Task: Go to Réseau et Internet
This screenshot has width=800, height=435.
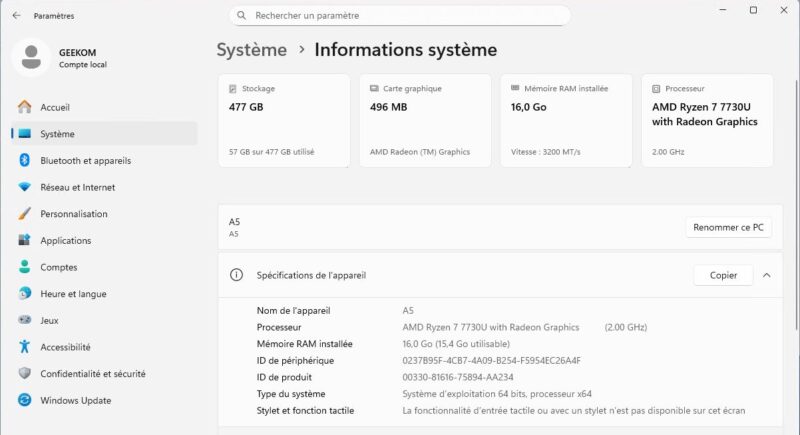Action: [104, 187]
